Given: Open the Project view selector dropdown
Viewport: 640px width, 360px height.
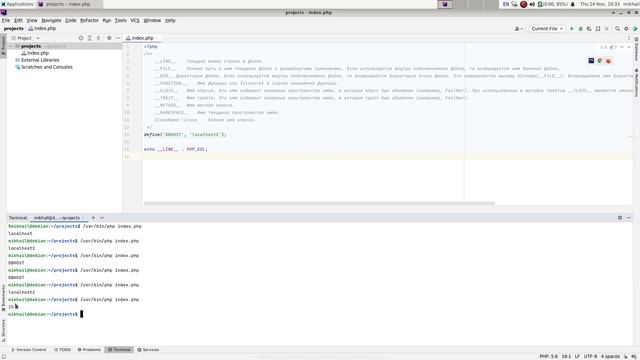Looking at the screenshot, I should [25, 38].
